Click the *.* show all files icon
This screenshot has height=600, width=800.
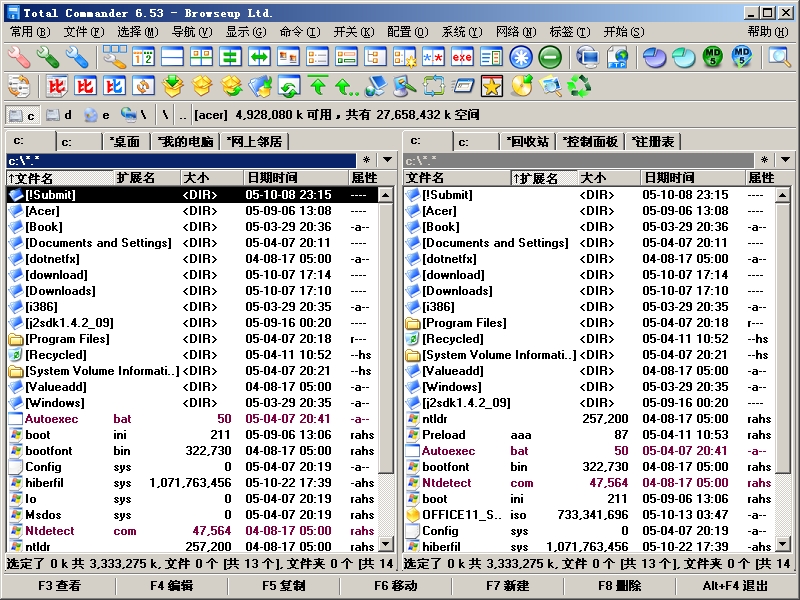pos(433,57)
